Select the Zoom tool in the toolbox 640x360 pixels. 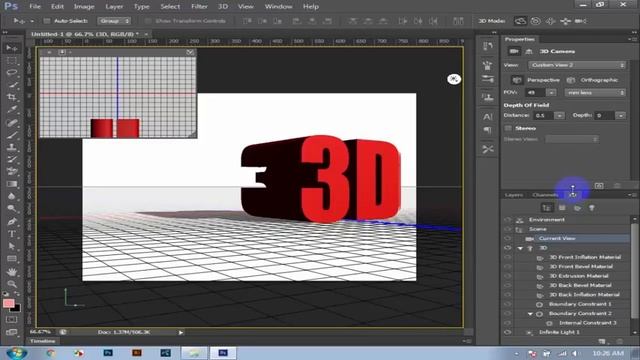(x=11, y=284)
